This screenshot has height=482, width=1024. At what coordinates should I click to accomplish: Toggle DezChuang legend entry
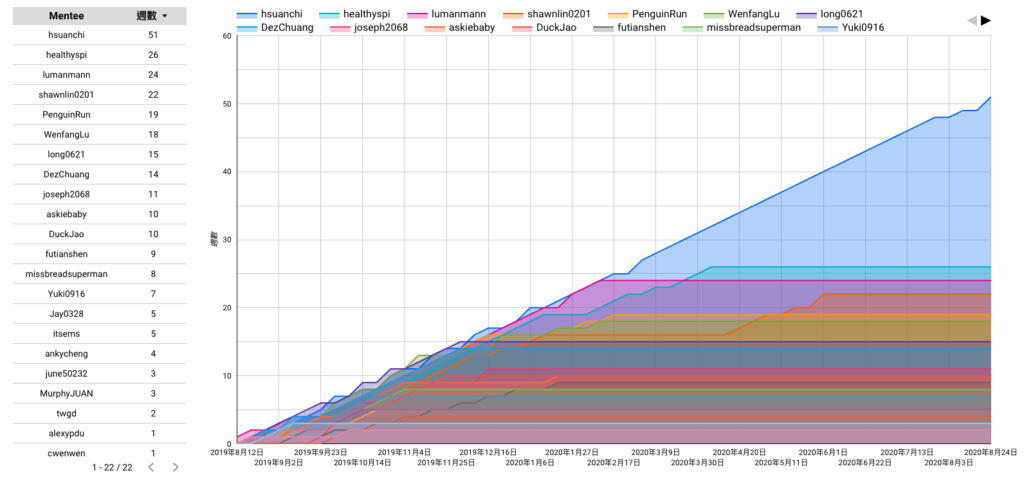275,27
